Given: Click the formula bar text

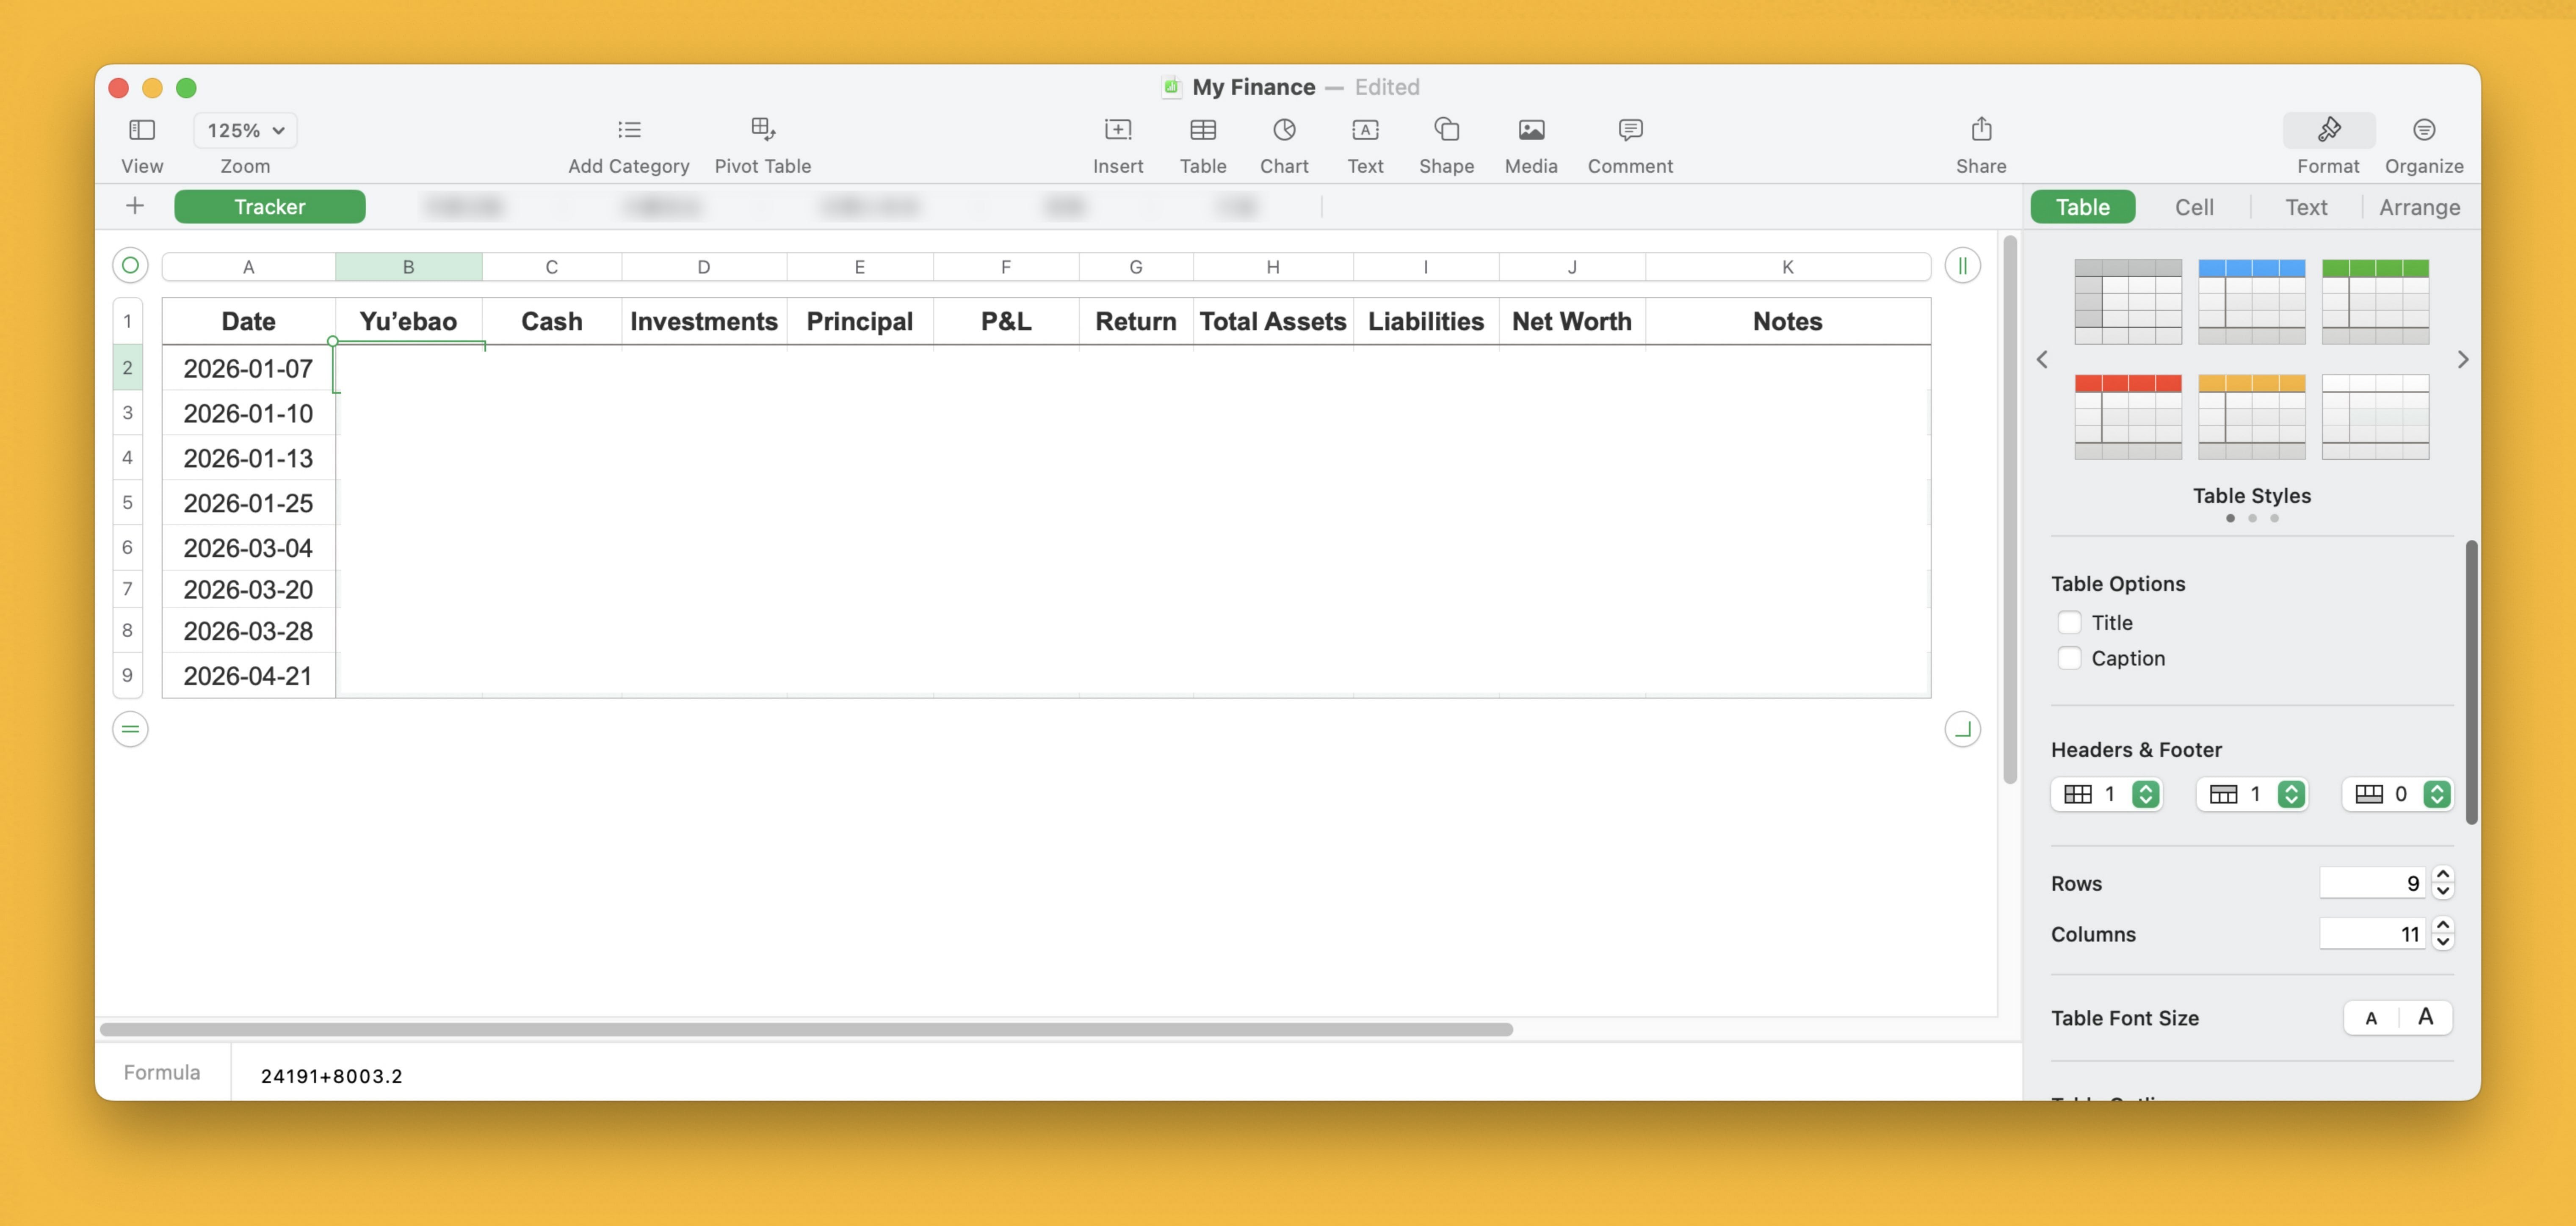Looking at the screenshot, I should click(x=331, y=1076).
